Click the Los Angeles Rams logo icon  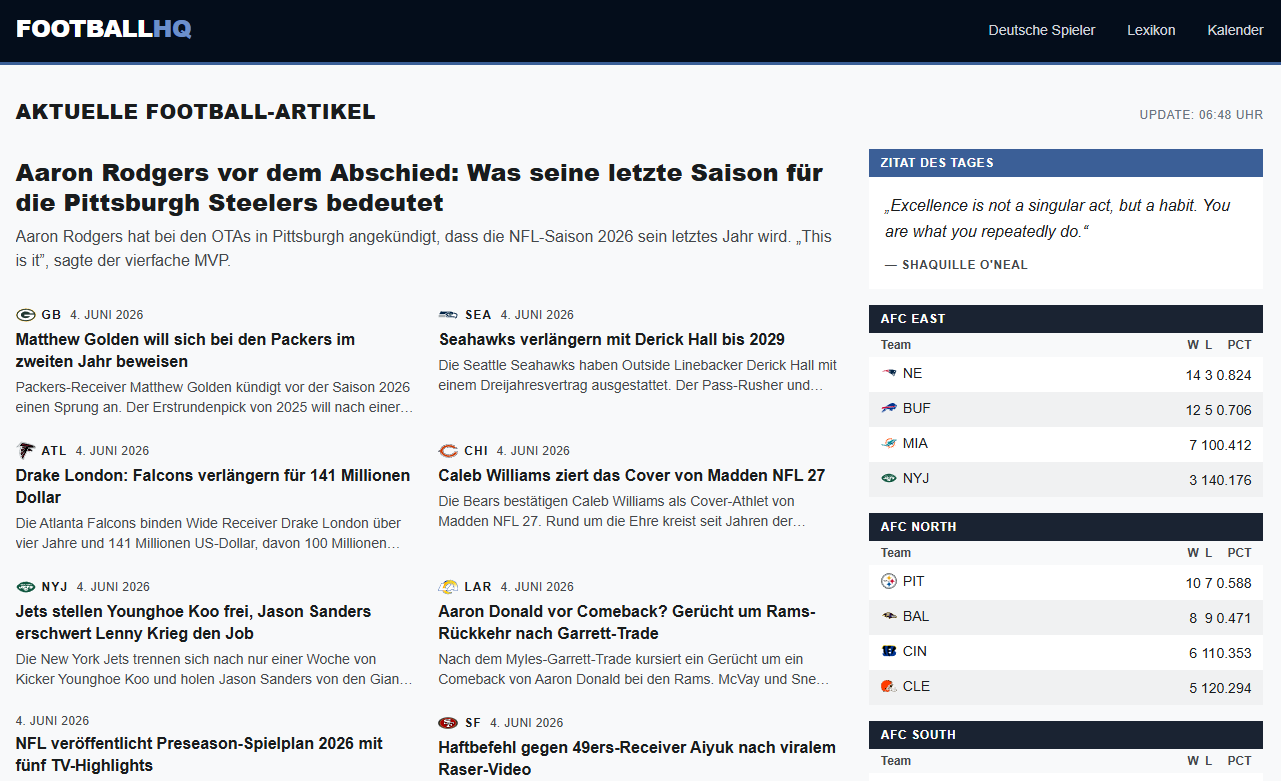(449, 587)
